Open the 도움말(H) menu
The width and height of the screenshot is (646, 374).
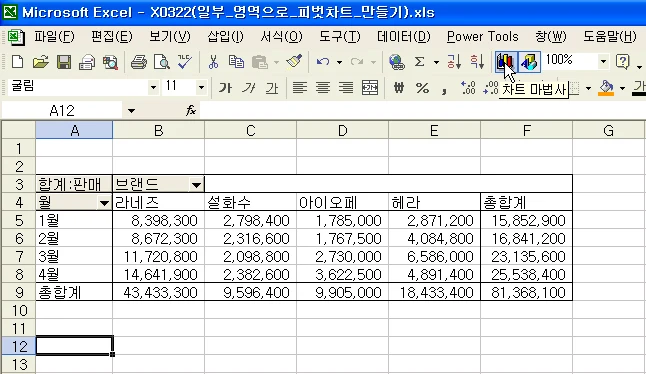(610, 37)
